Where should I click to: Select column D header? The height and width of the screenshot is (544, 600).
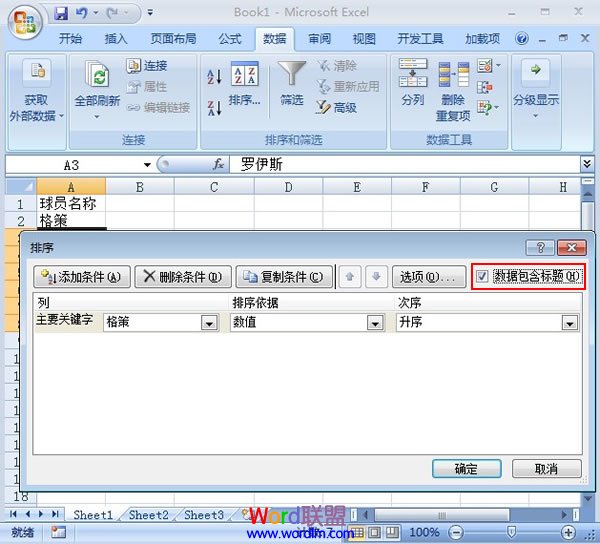(x=288, y=187)
